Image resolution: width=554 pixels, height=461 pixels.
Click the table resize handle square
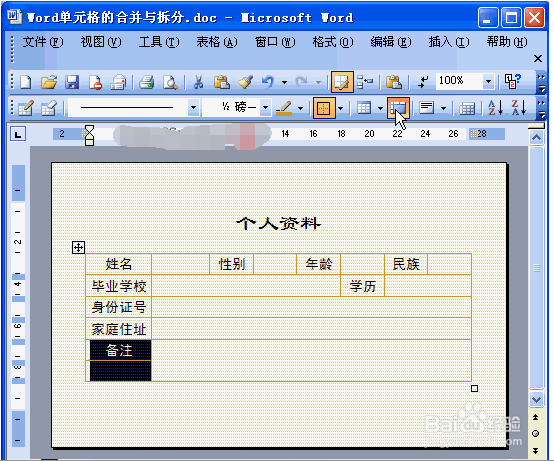475,389
